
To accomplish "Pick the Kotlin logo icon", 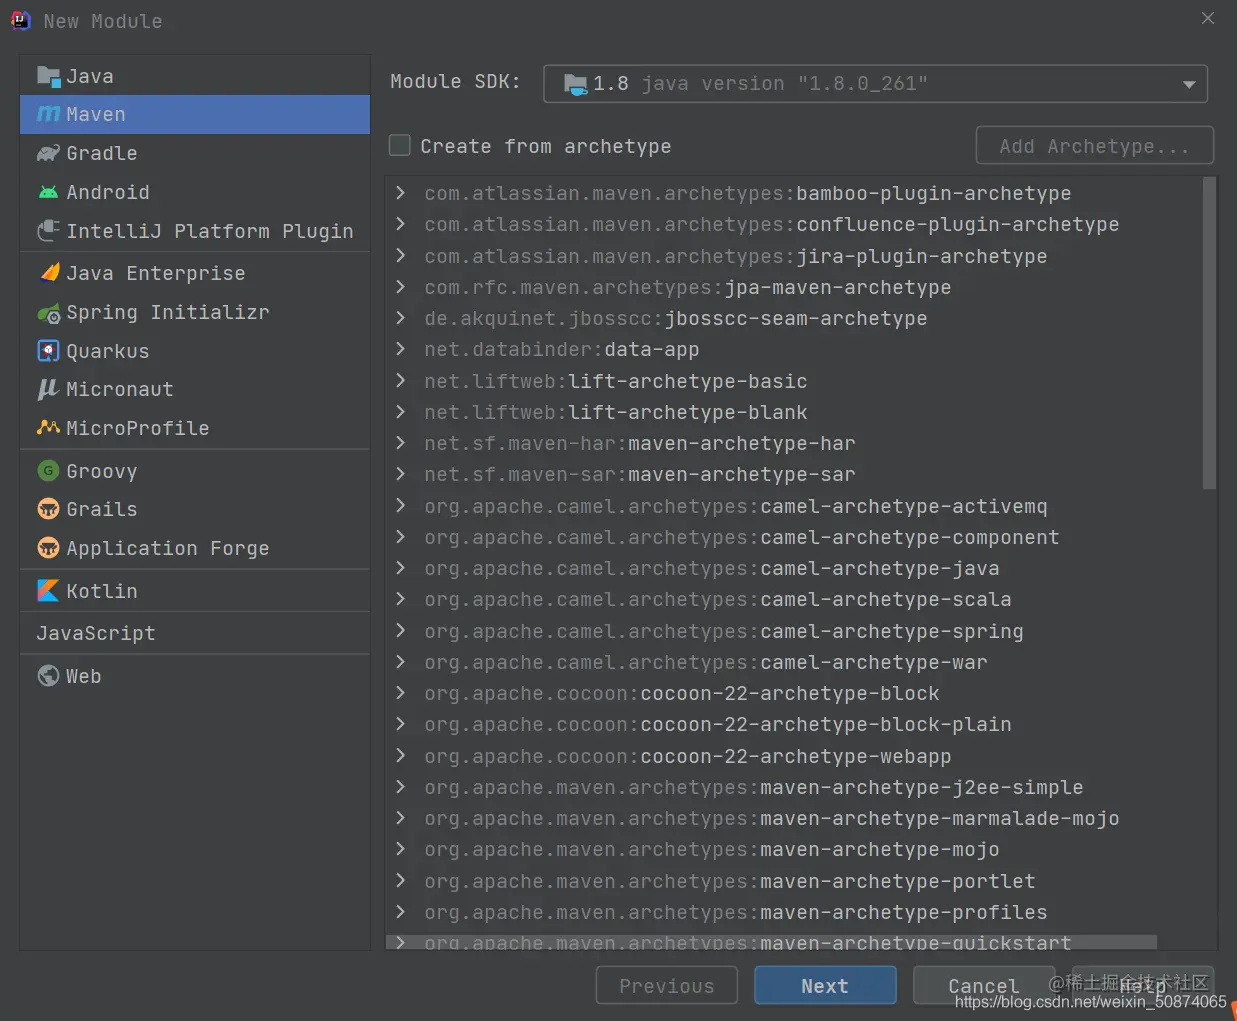I will [x=48, y=591].
